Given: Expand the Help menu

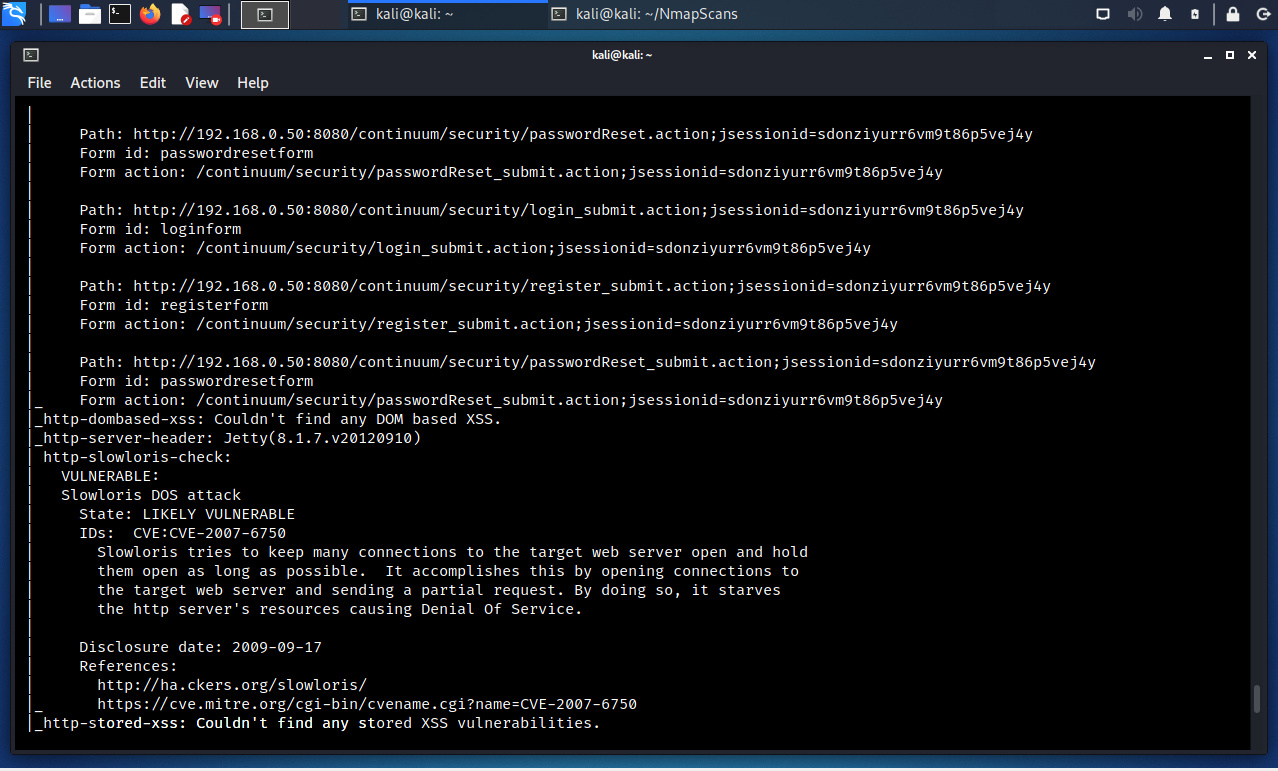Looking at the screenshot, I should [x=253, y=83].
